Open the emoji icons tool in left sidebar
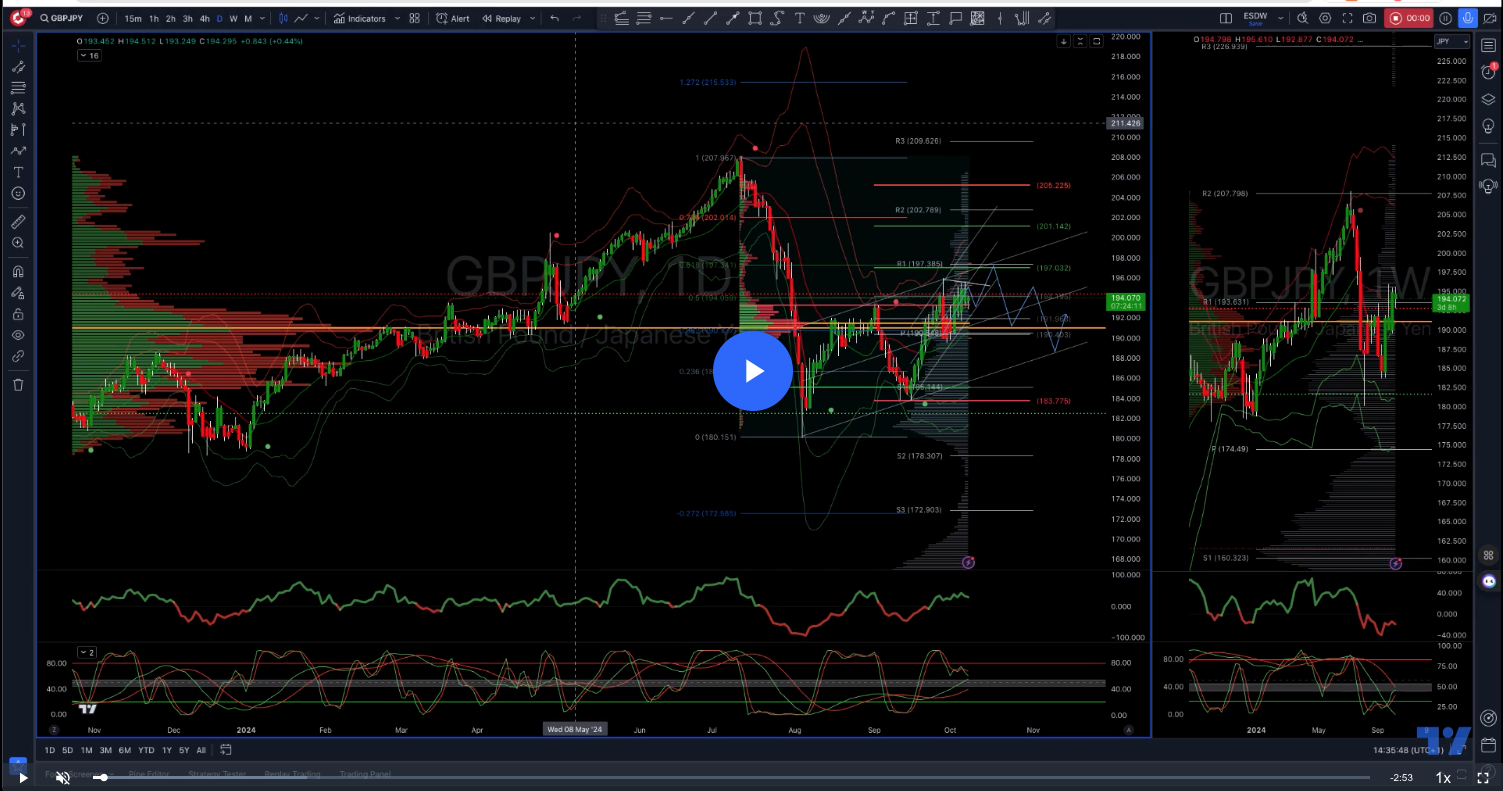 pyautogui.click(x=18, y=193)
